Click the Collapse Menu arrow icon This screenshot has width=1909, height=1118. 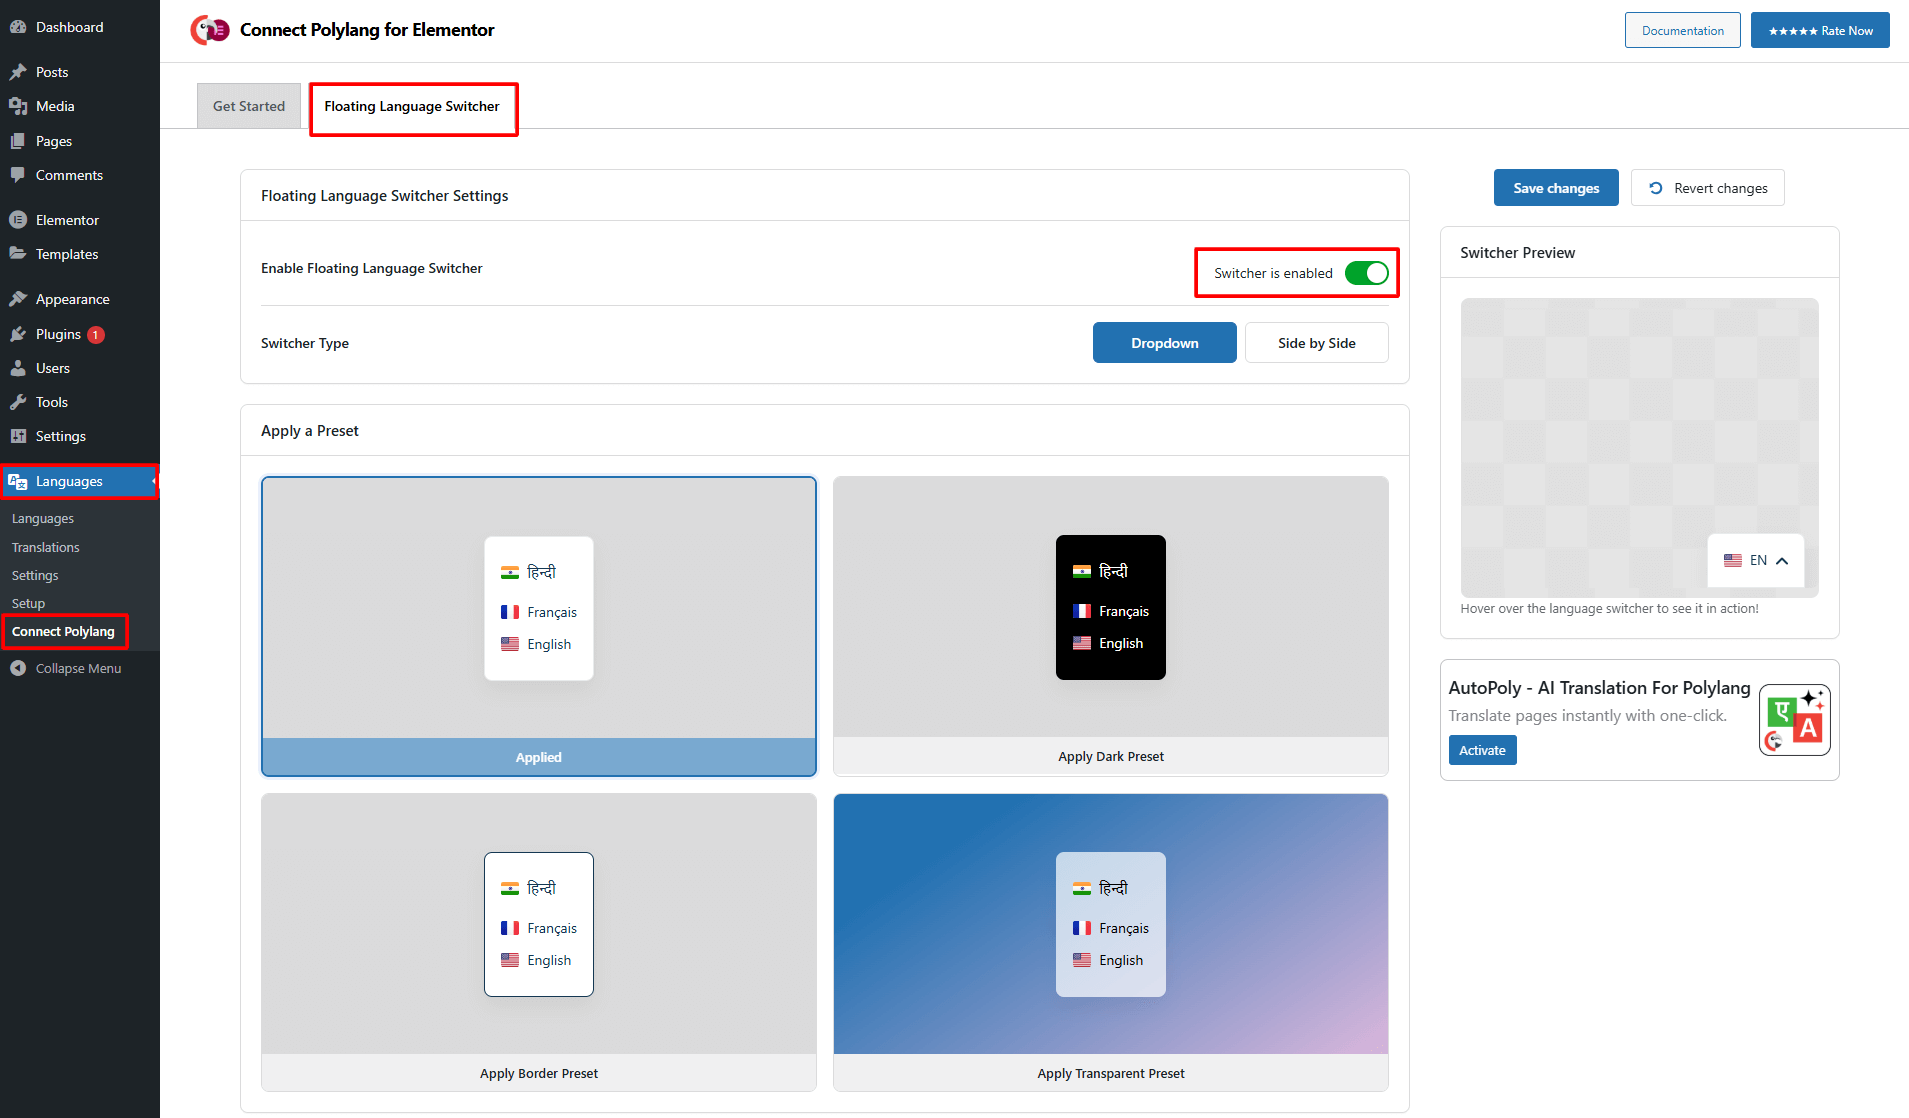tap(18, 668)
